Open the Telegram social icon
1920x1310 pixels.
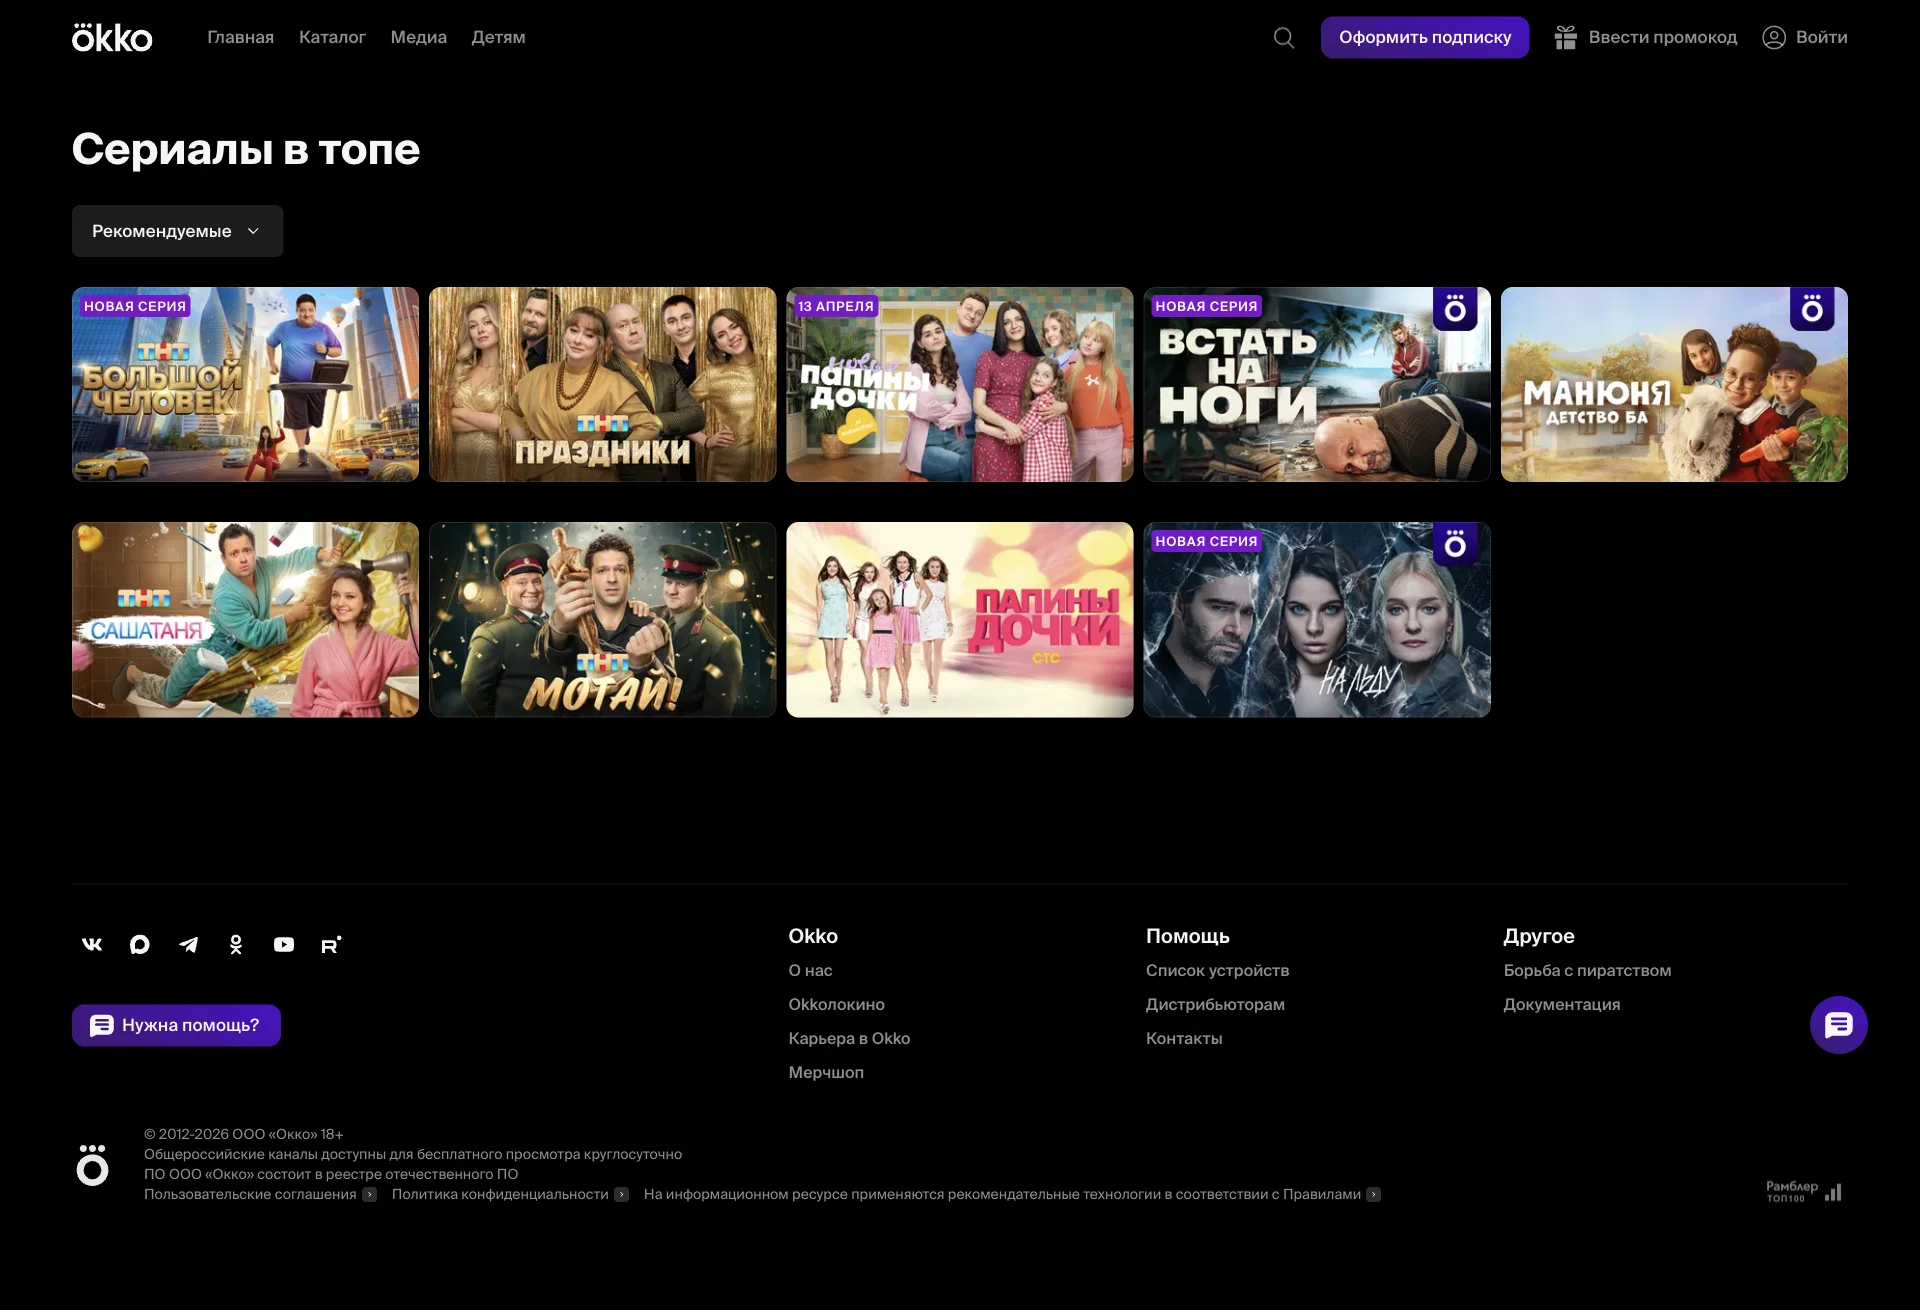(188, 944)
